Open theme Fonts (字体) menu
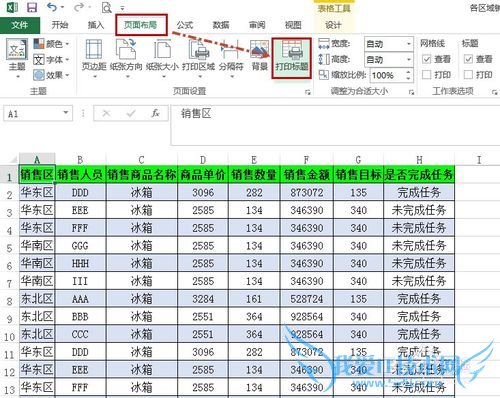The width and height of the screenshot is (500, 398). 52,60
